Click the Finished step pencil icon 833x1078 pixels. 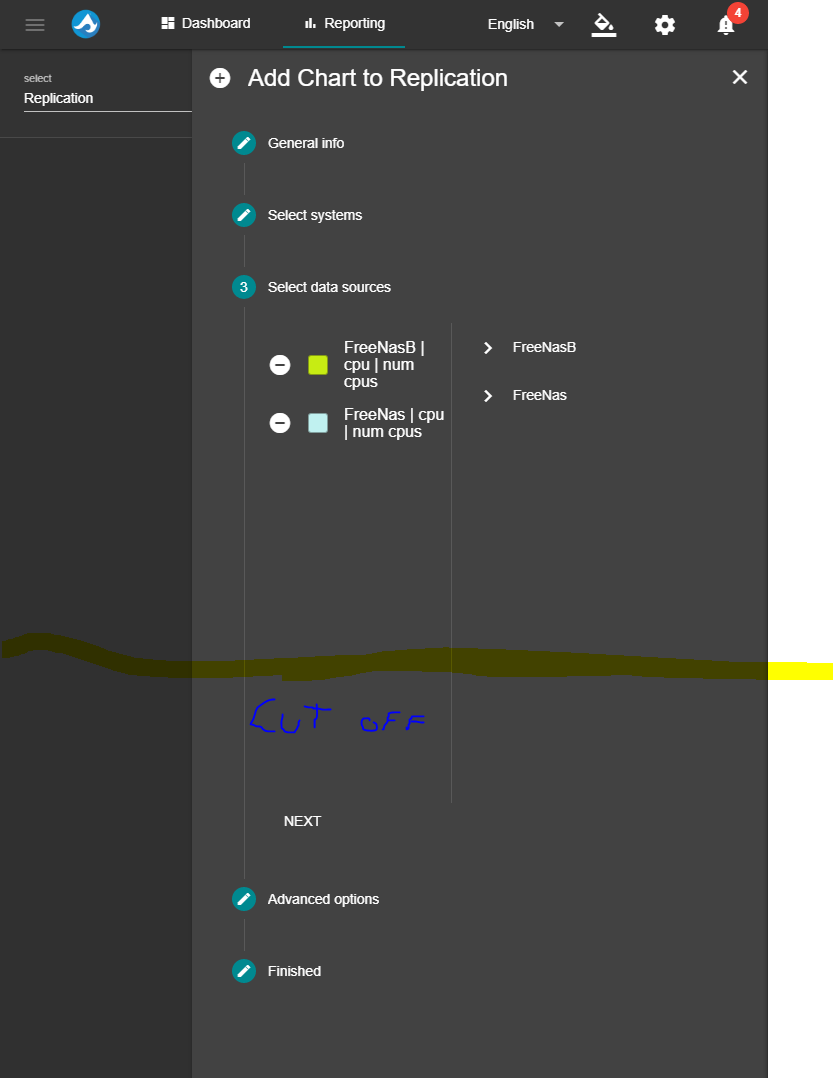point(244,971)
